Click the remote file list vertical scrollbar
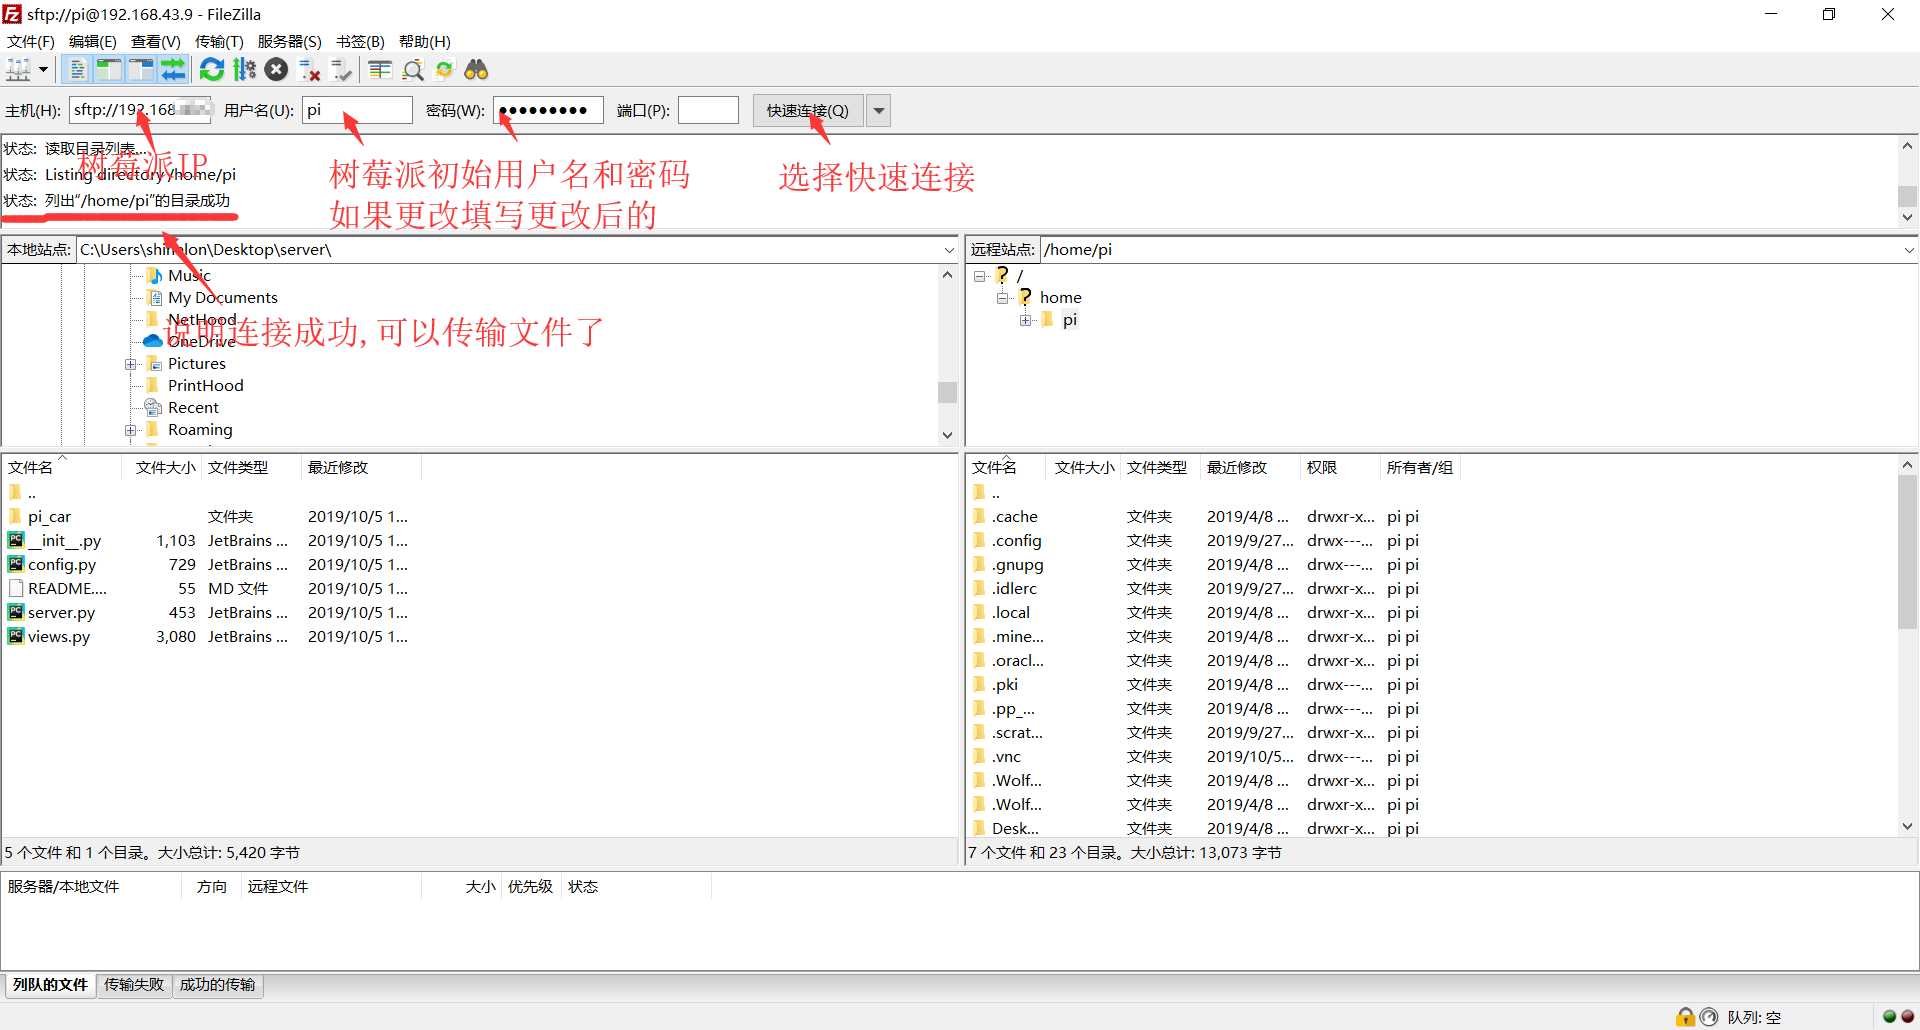Screen dimensions: 1920x1030 (1908, 645)
